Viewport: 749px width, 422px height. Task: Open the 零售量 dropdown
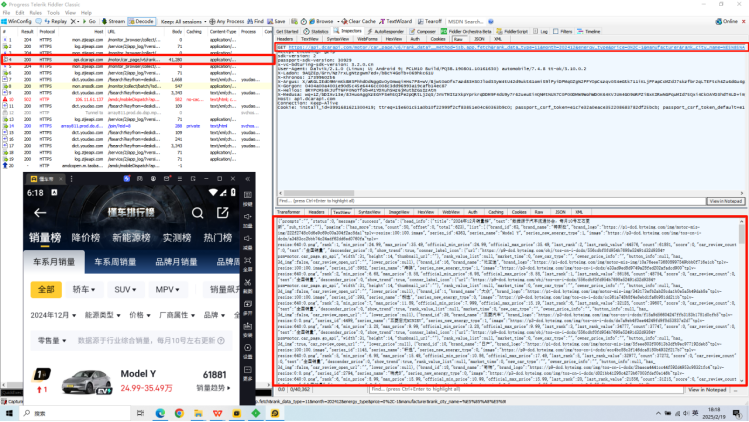(52, 340)
